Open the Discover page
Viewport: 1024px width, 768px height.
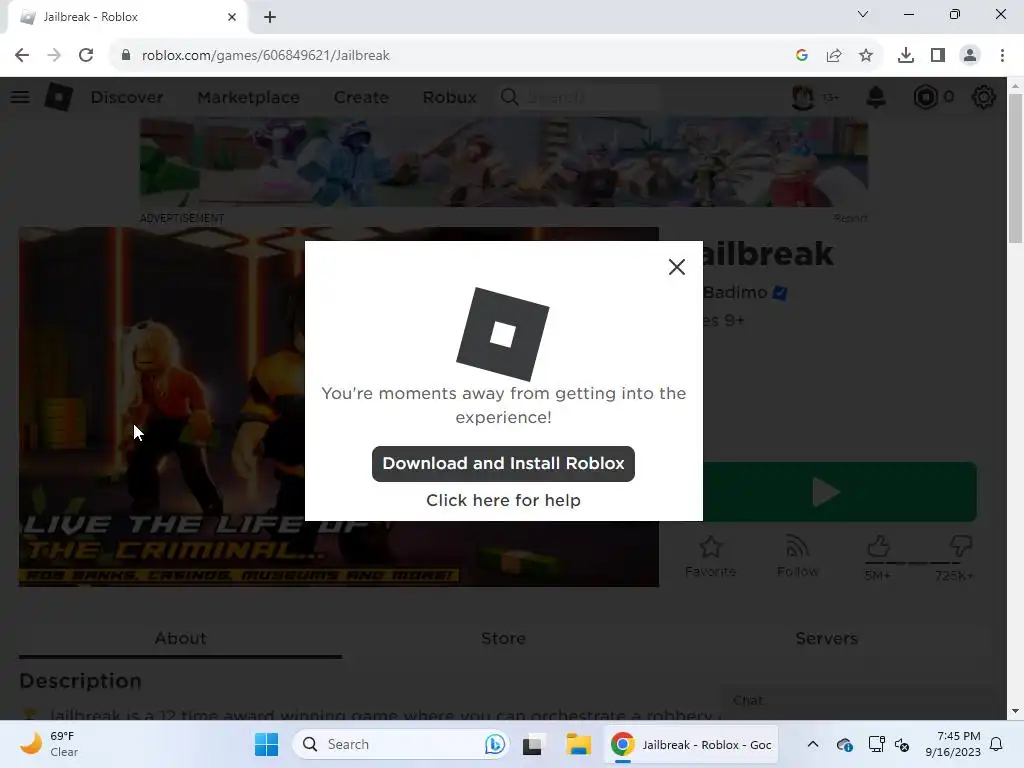click(127, 97)
